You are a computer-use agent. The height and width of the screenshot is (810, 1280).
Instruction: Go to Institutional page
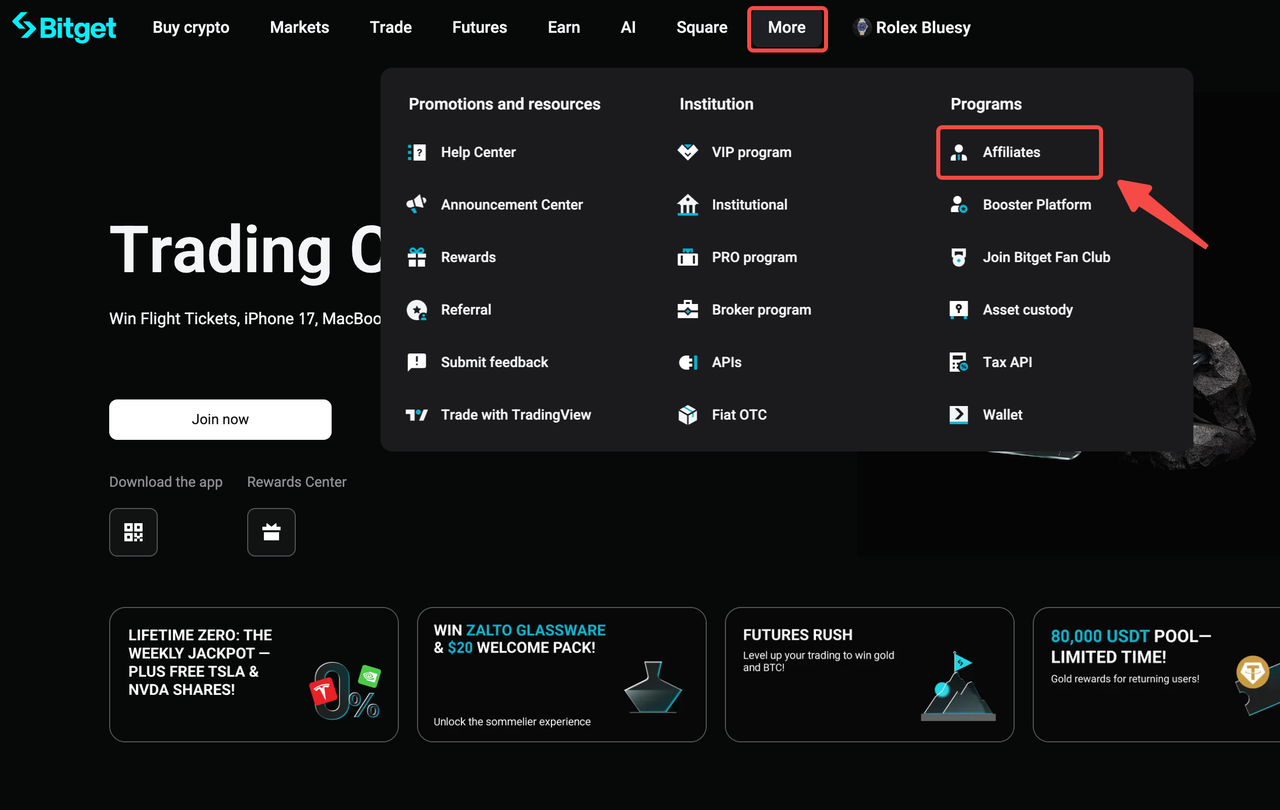tap(749, 204)
